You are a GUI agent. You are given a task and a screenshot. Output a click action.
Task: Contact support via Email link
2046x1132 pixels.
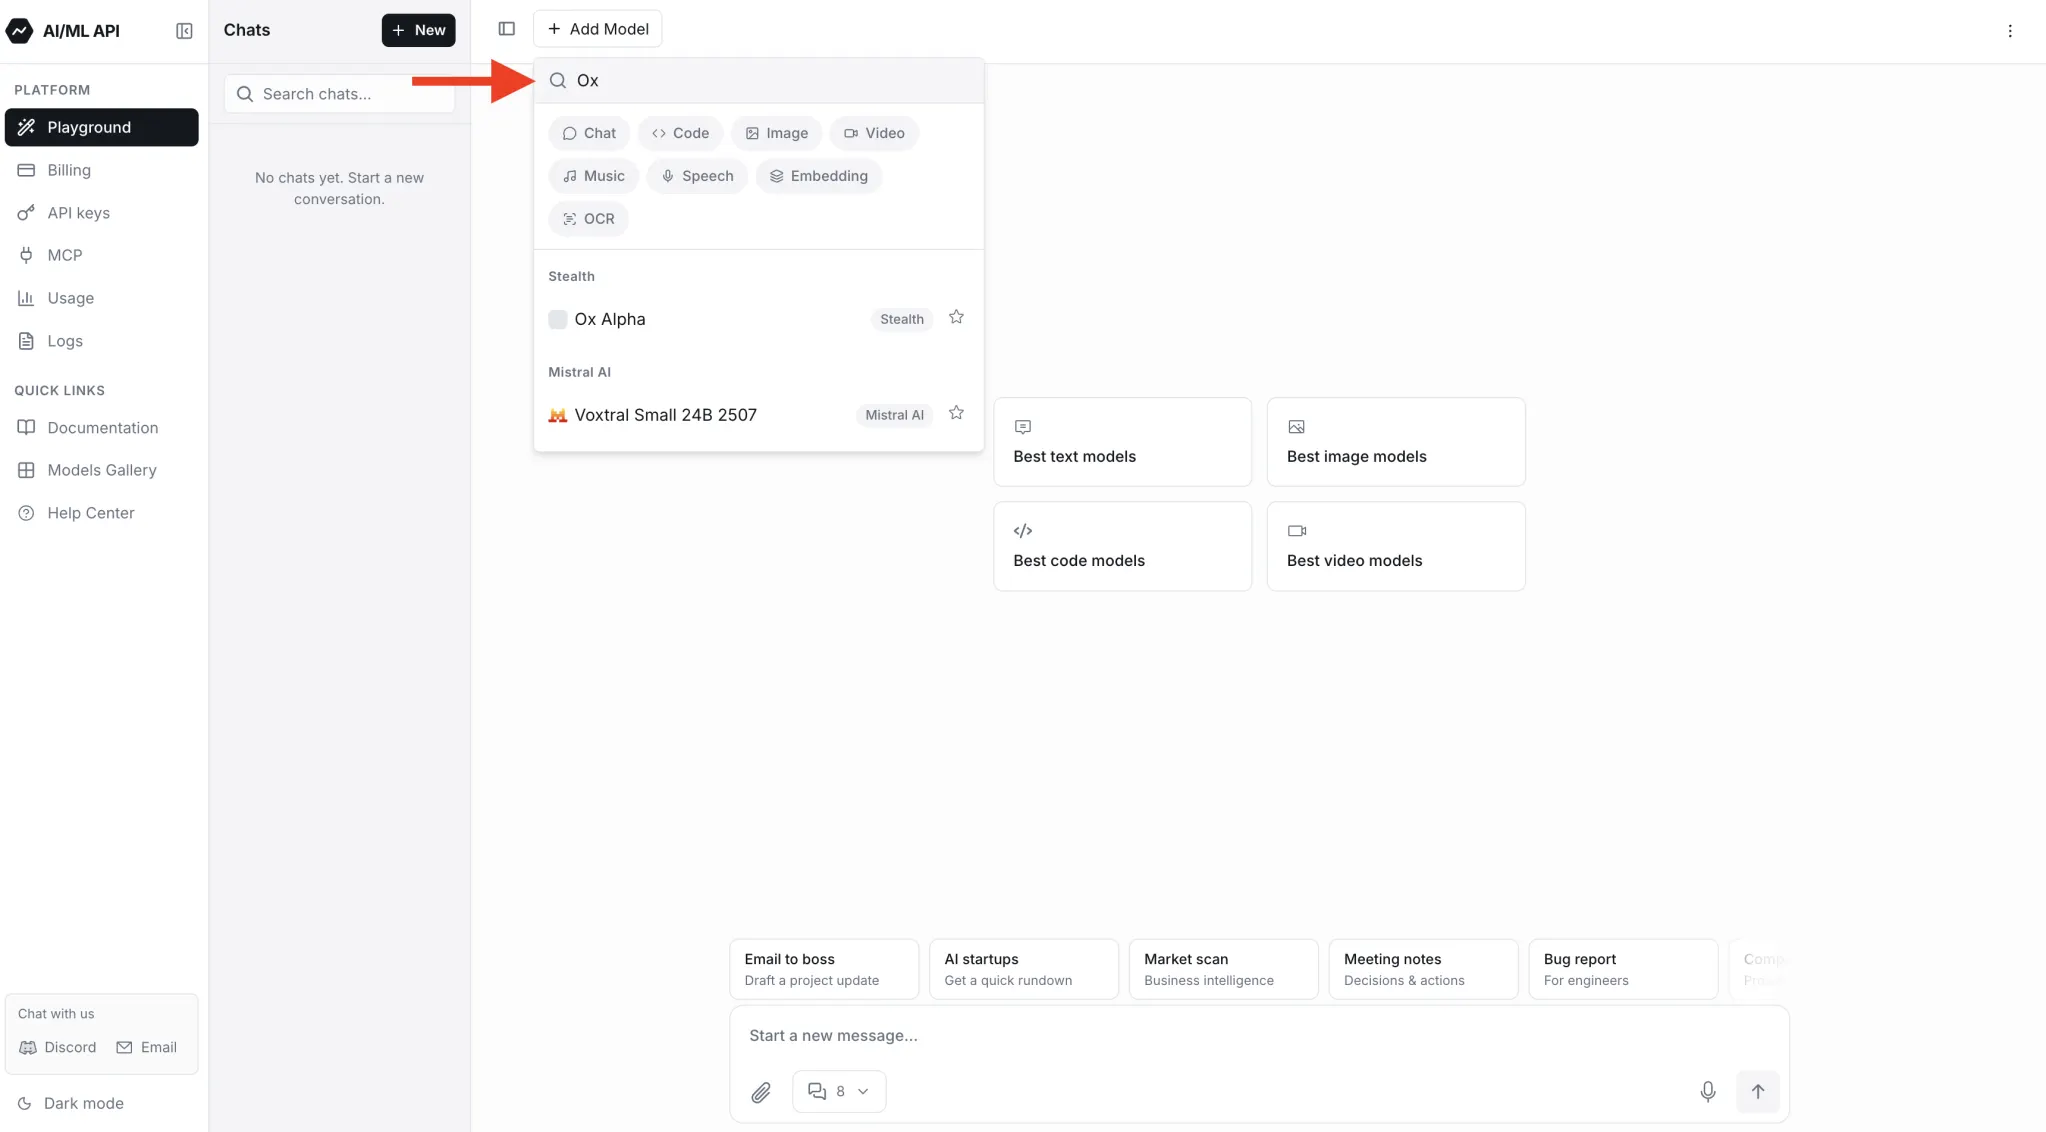pos(147,1047)
